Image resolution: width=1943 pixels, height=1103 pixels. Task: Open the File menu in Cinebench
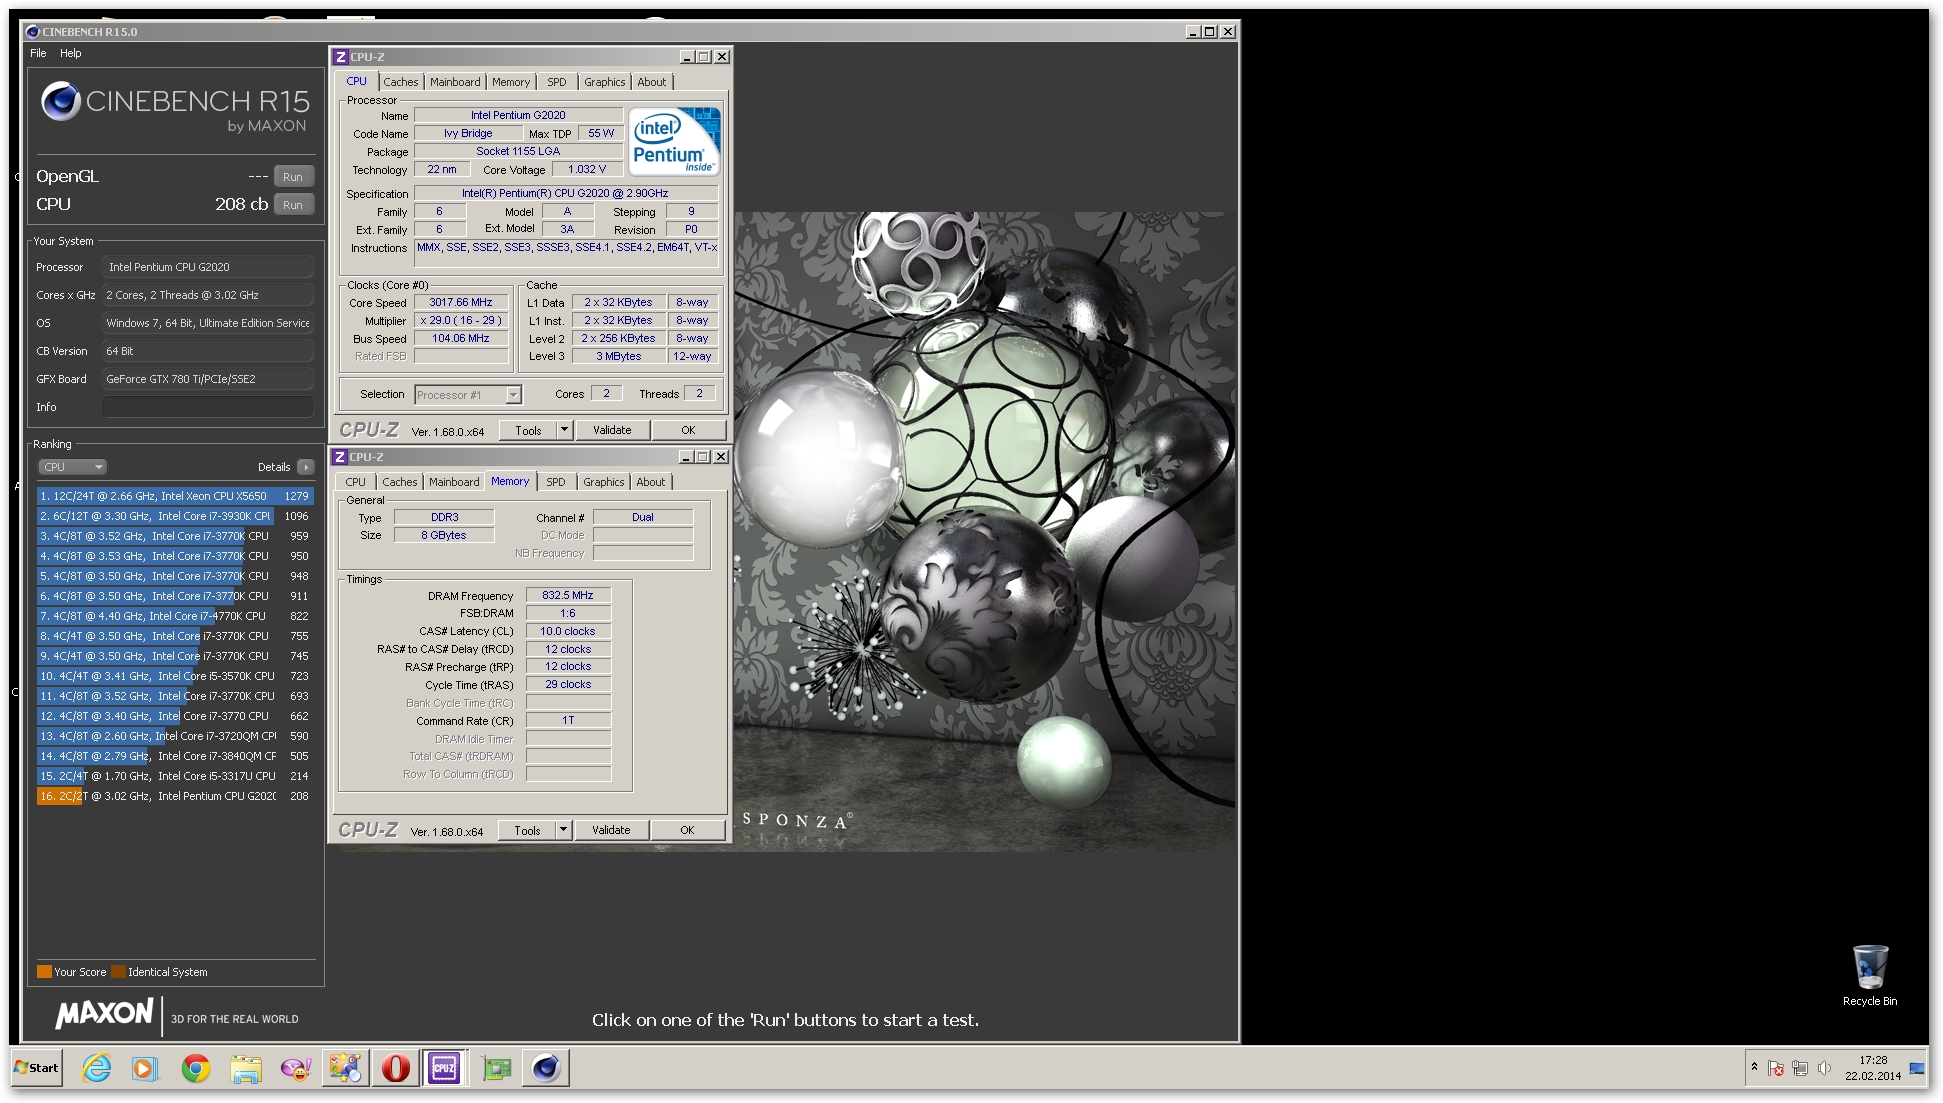[x=38, y=53]
